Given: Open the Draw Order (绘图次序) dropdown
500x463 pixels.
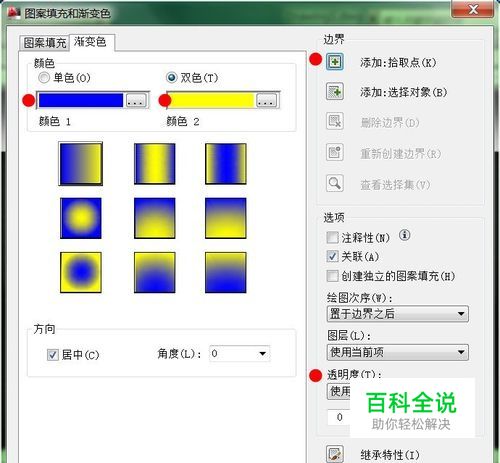Looking at the screenshot, I should pyautogui.click(x=398, y=314).
